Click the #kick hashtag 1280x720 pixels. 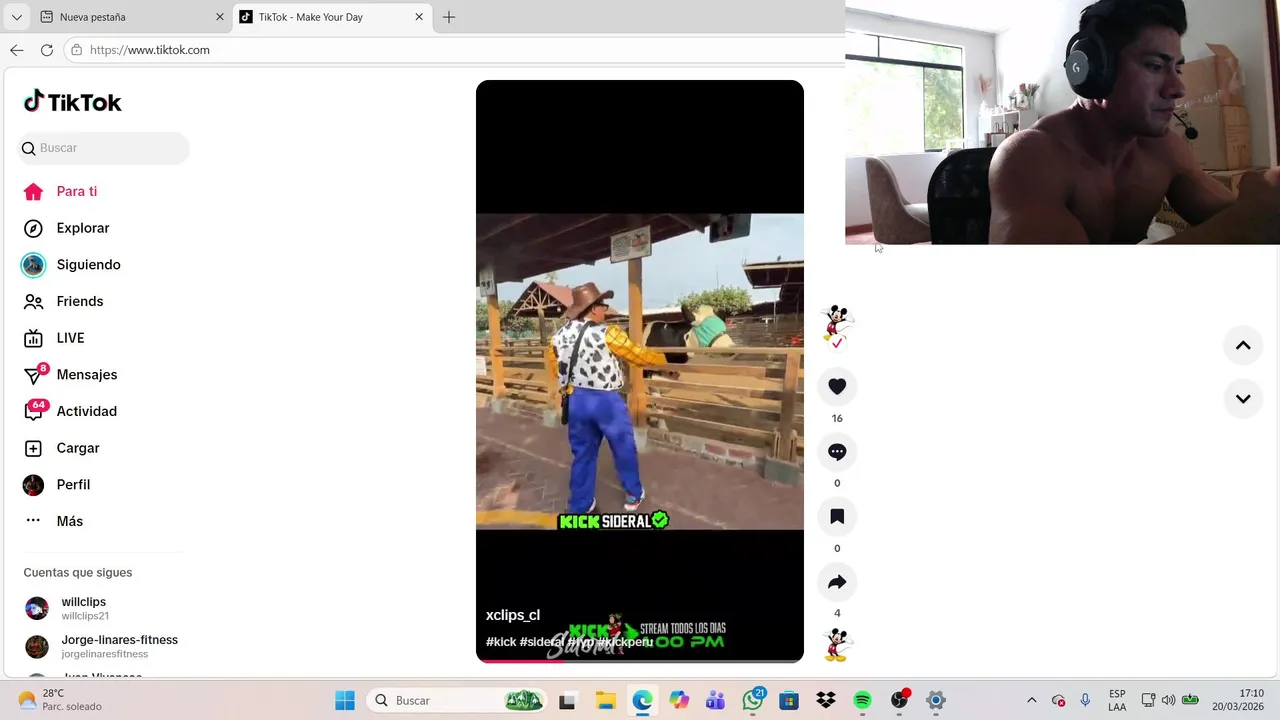pyautogui.click(x=501, y=642)
